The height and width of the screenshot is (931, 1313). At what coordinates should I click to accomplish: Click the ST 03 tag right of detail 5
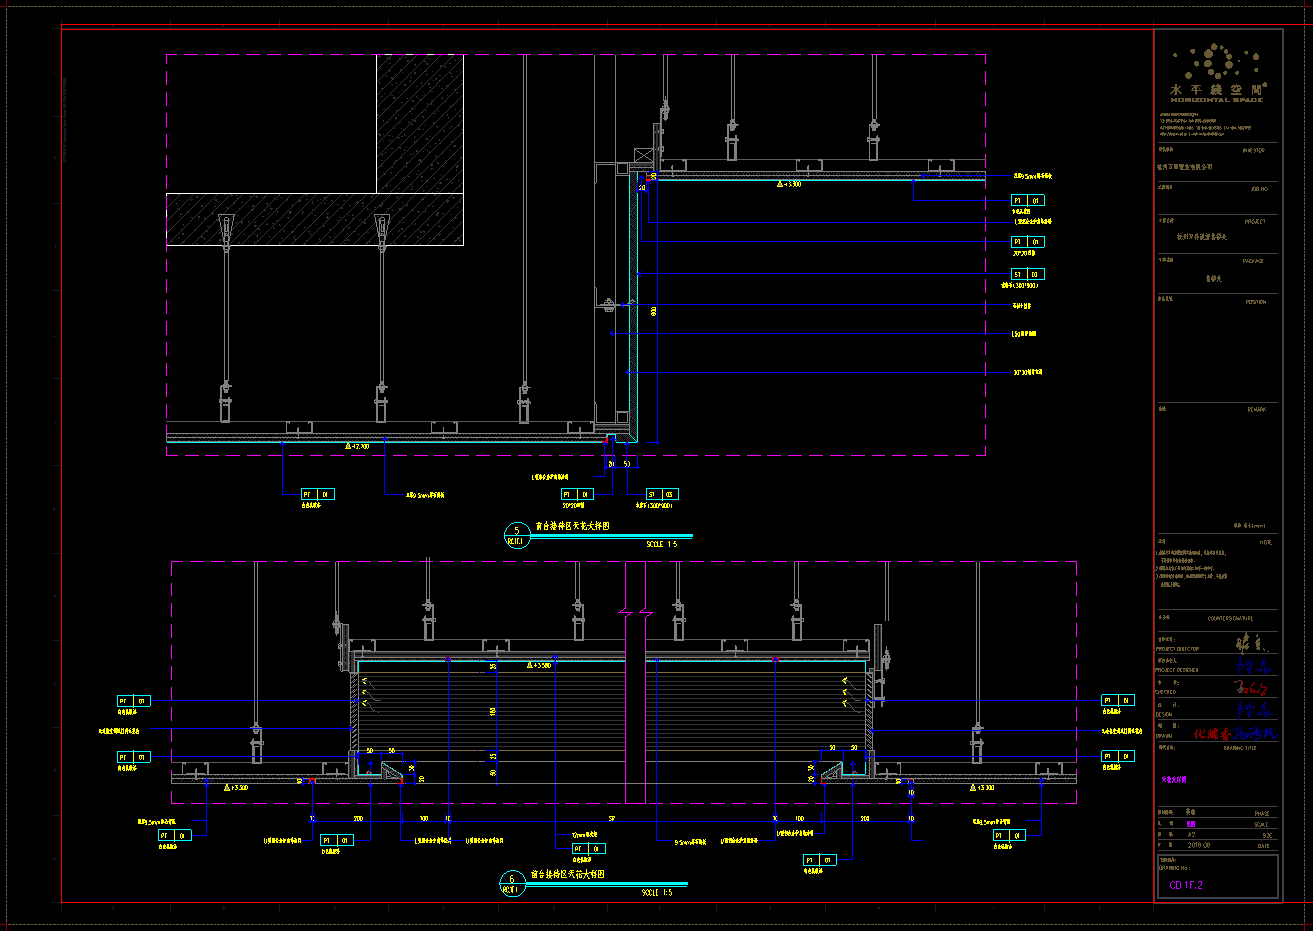point(1028,274)
